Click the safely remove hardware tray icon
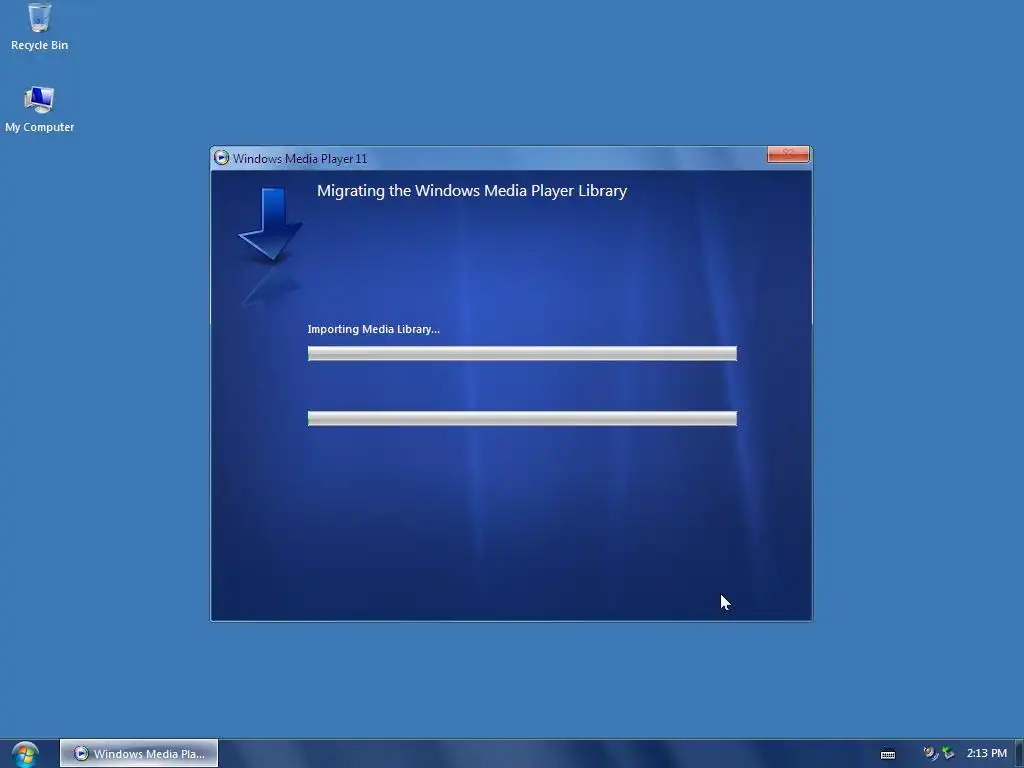Screen dimensions: 1024x768 click(x=948, y=754)
